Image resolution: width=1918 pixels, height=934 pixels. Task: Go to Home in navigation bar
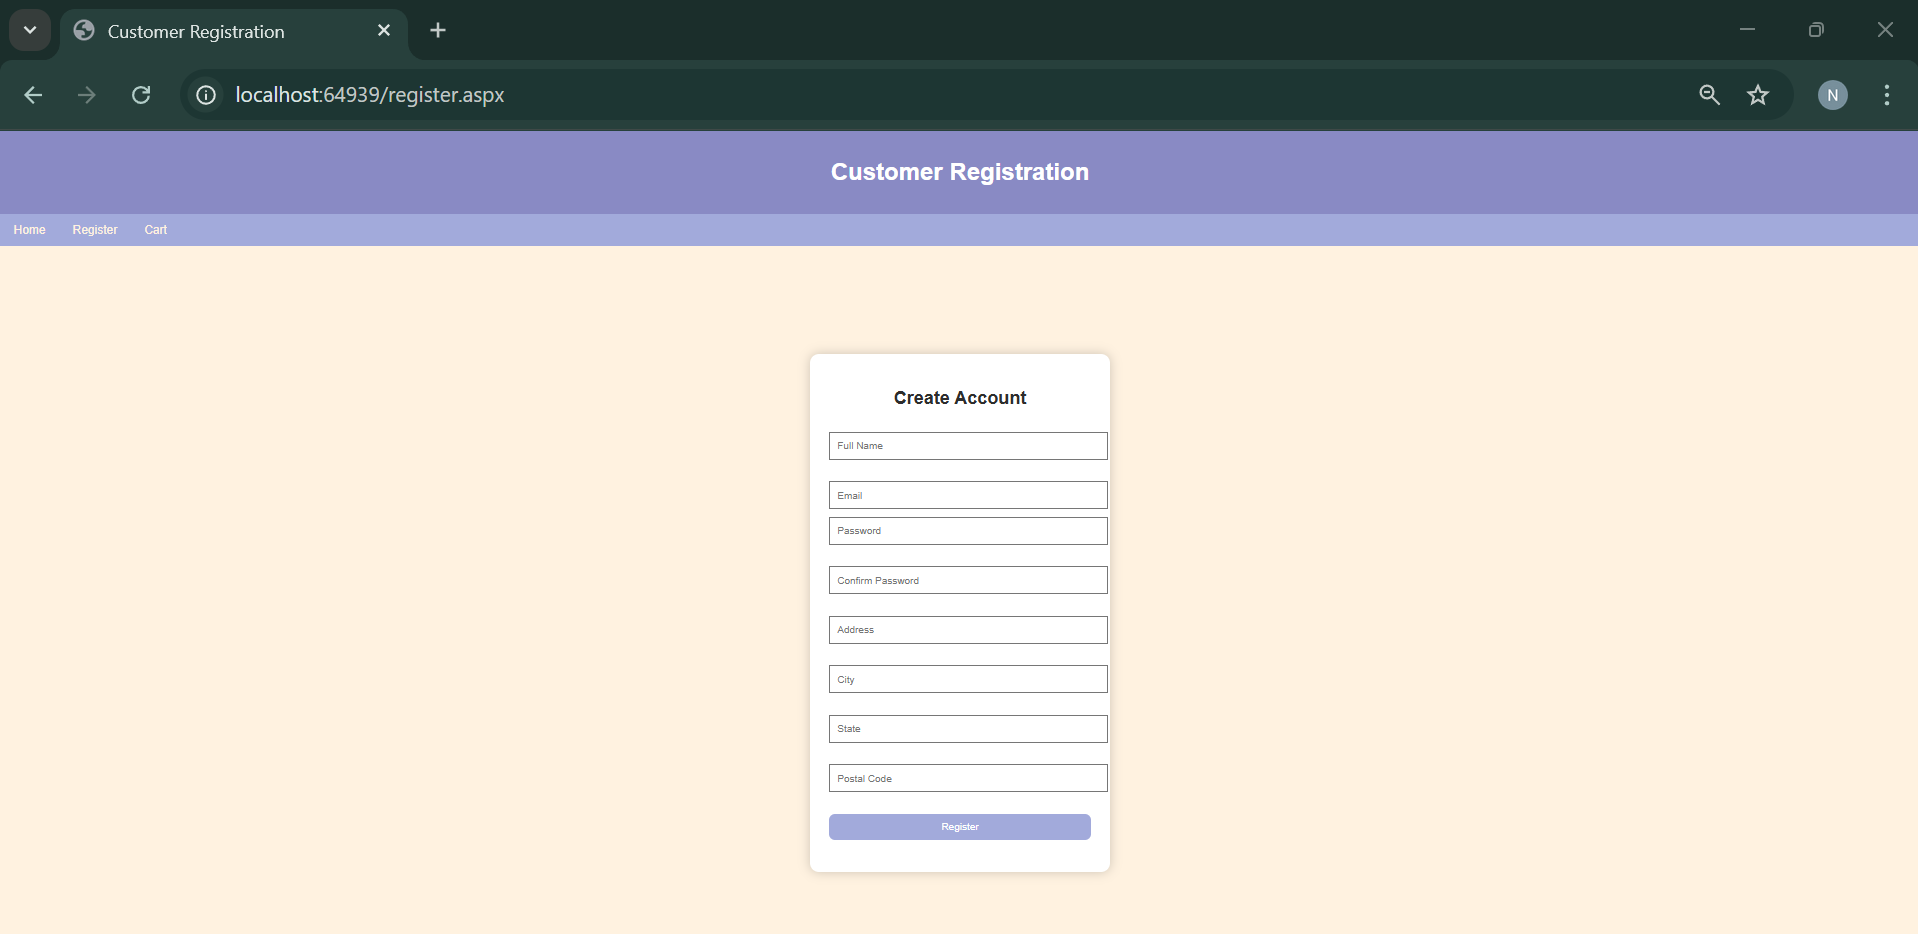point(29,230)
